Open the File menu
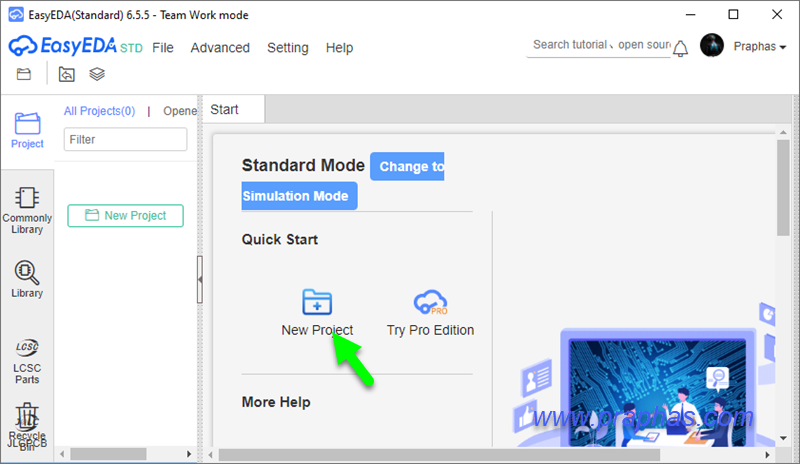The image size is (800, 464). 163,47
